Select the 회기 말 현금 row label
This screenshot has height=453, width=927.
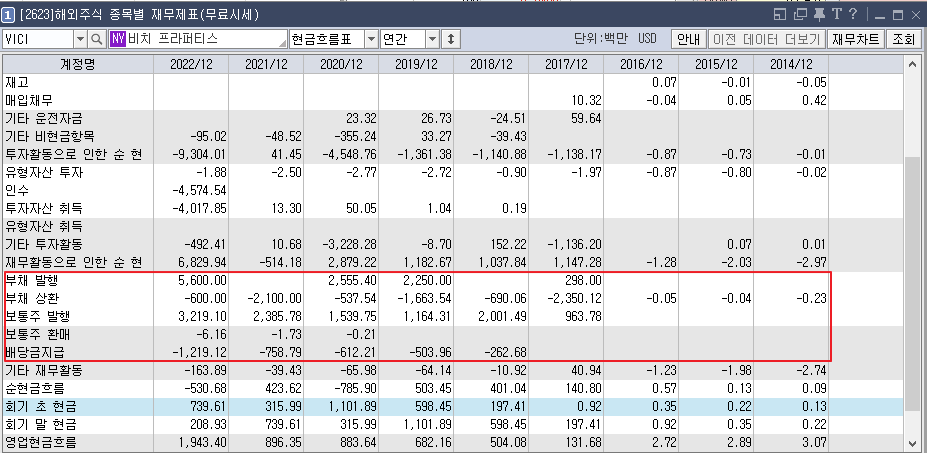coord(41,425)
